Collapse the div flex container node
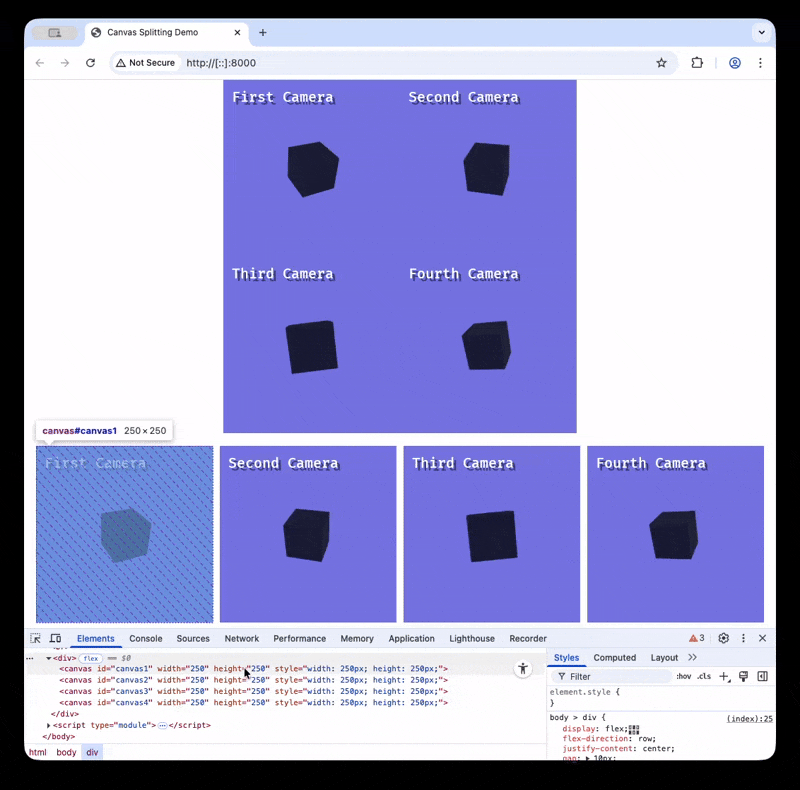Screen dimensions: 800x790 tap(49, 658)
